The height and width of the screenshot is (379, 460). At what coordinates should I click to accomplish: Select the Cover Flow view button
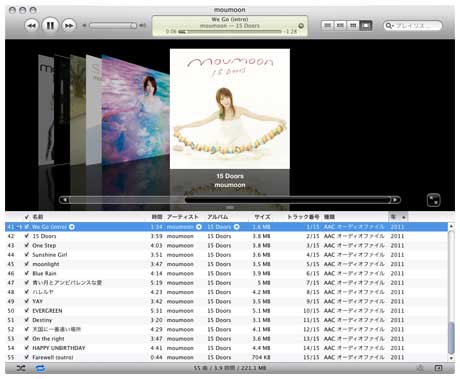pyautogui.click(x=366, y=25)
